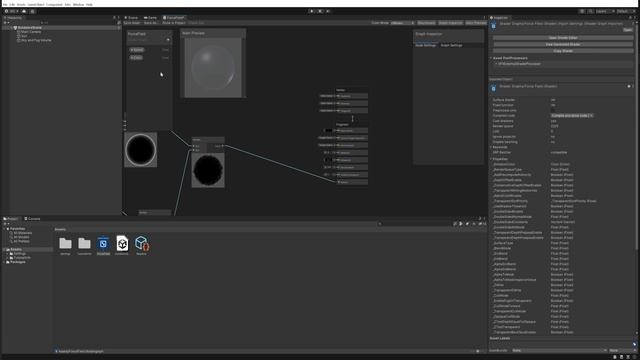Open the Color Mode dropdown
Screen dimensions: 640x360
click(x=402, y=23)
